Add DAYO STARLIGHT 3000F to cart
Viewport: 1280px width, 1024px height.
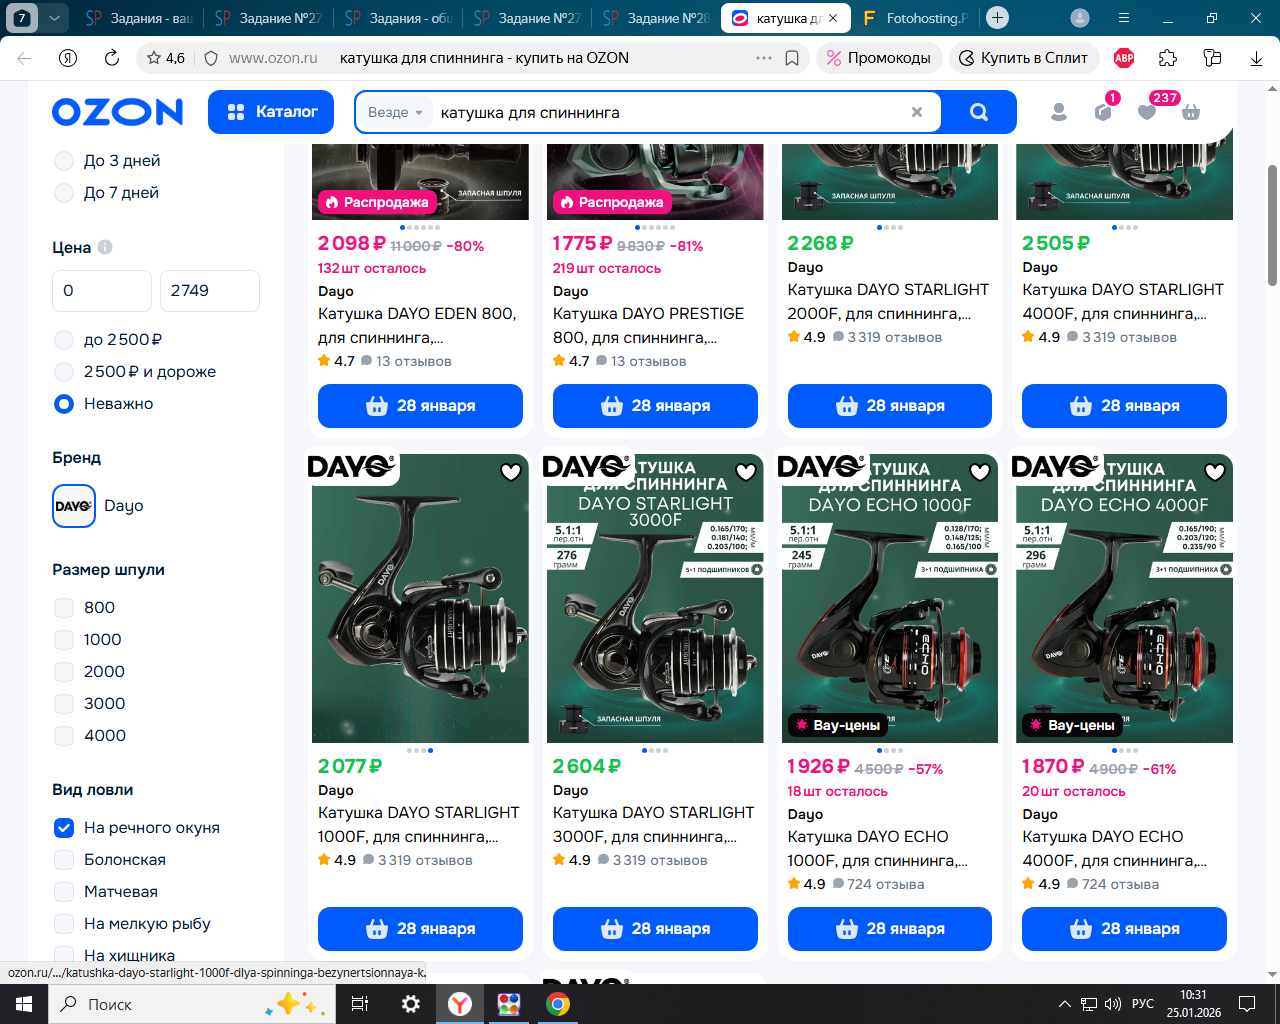click(x=655, y=929)
